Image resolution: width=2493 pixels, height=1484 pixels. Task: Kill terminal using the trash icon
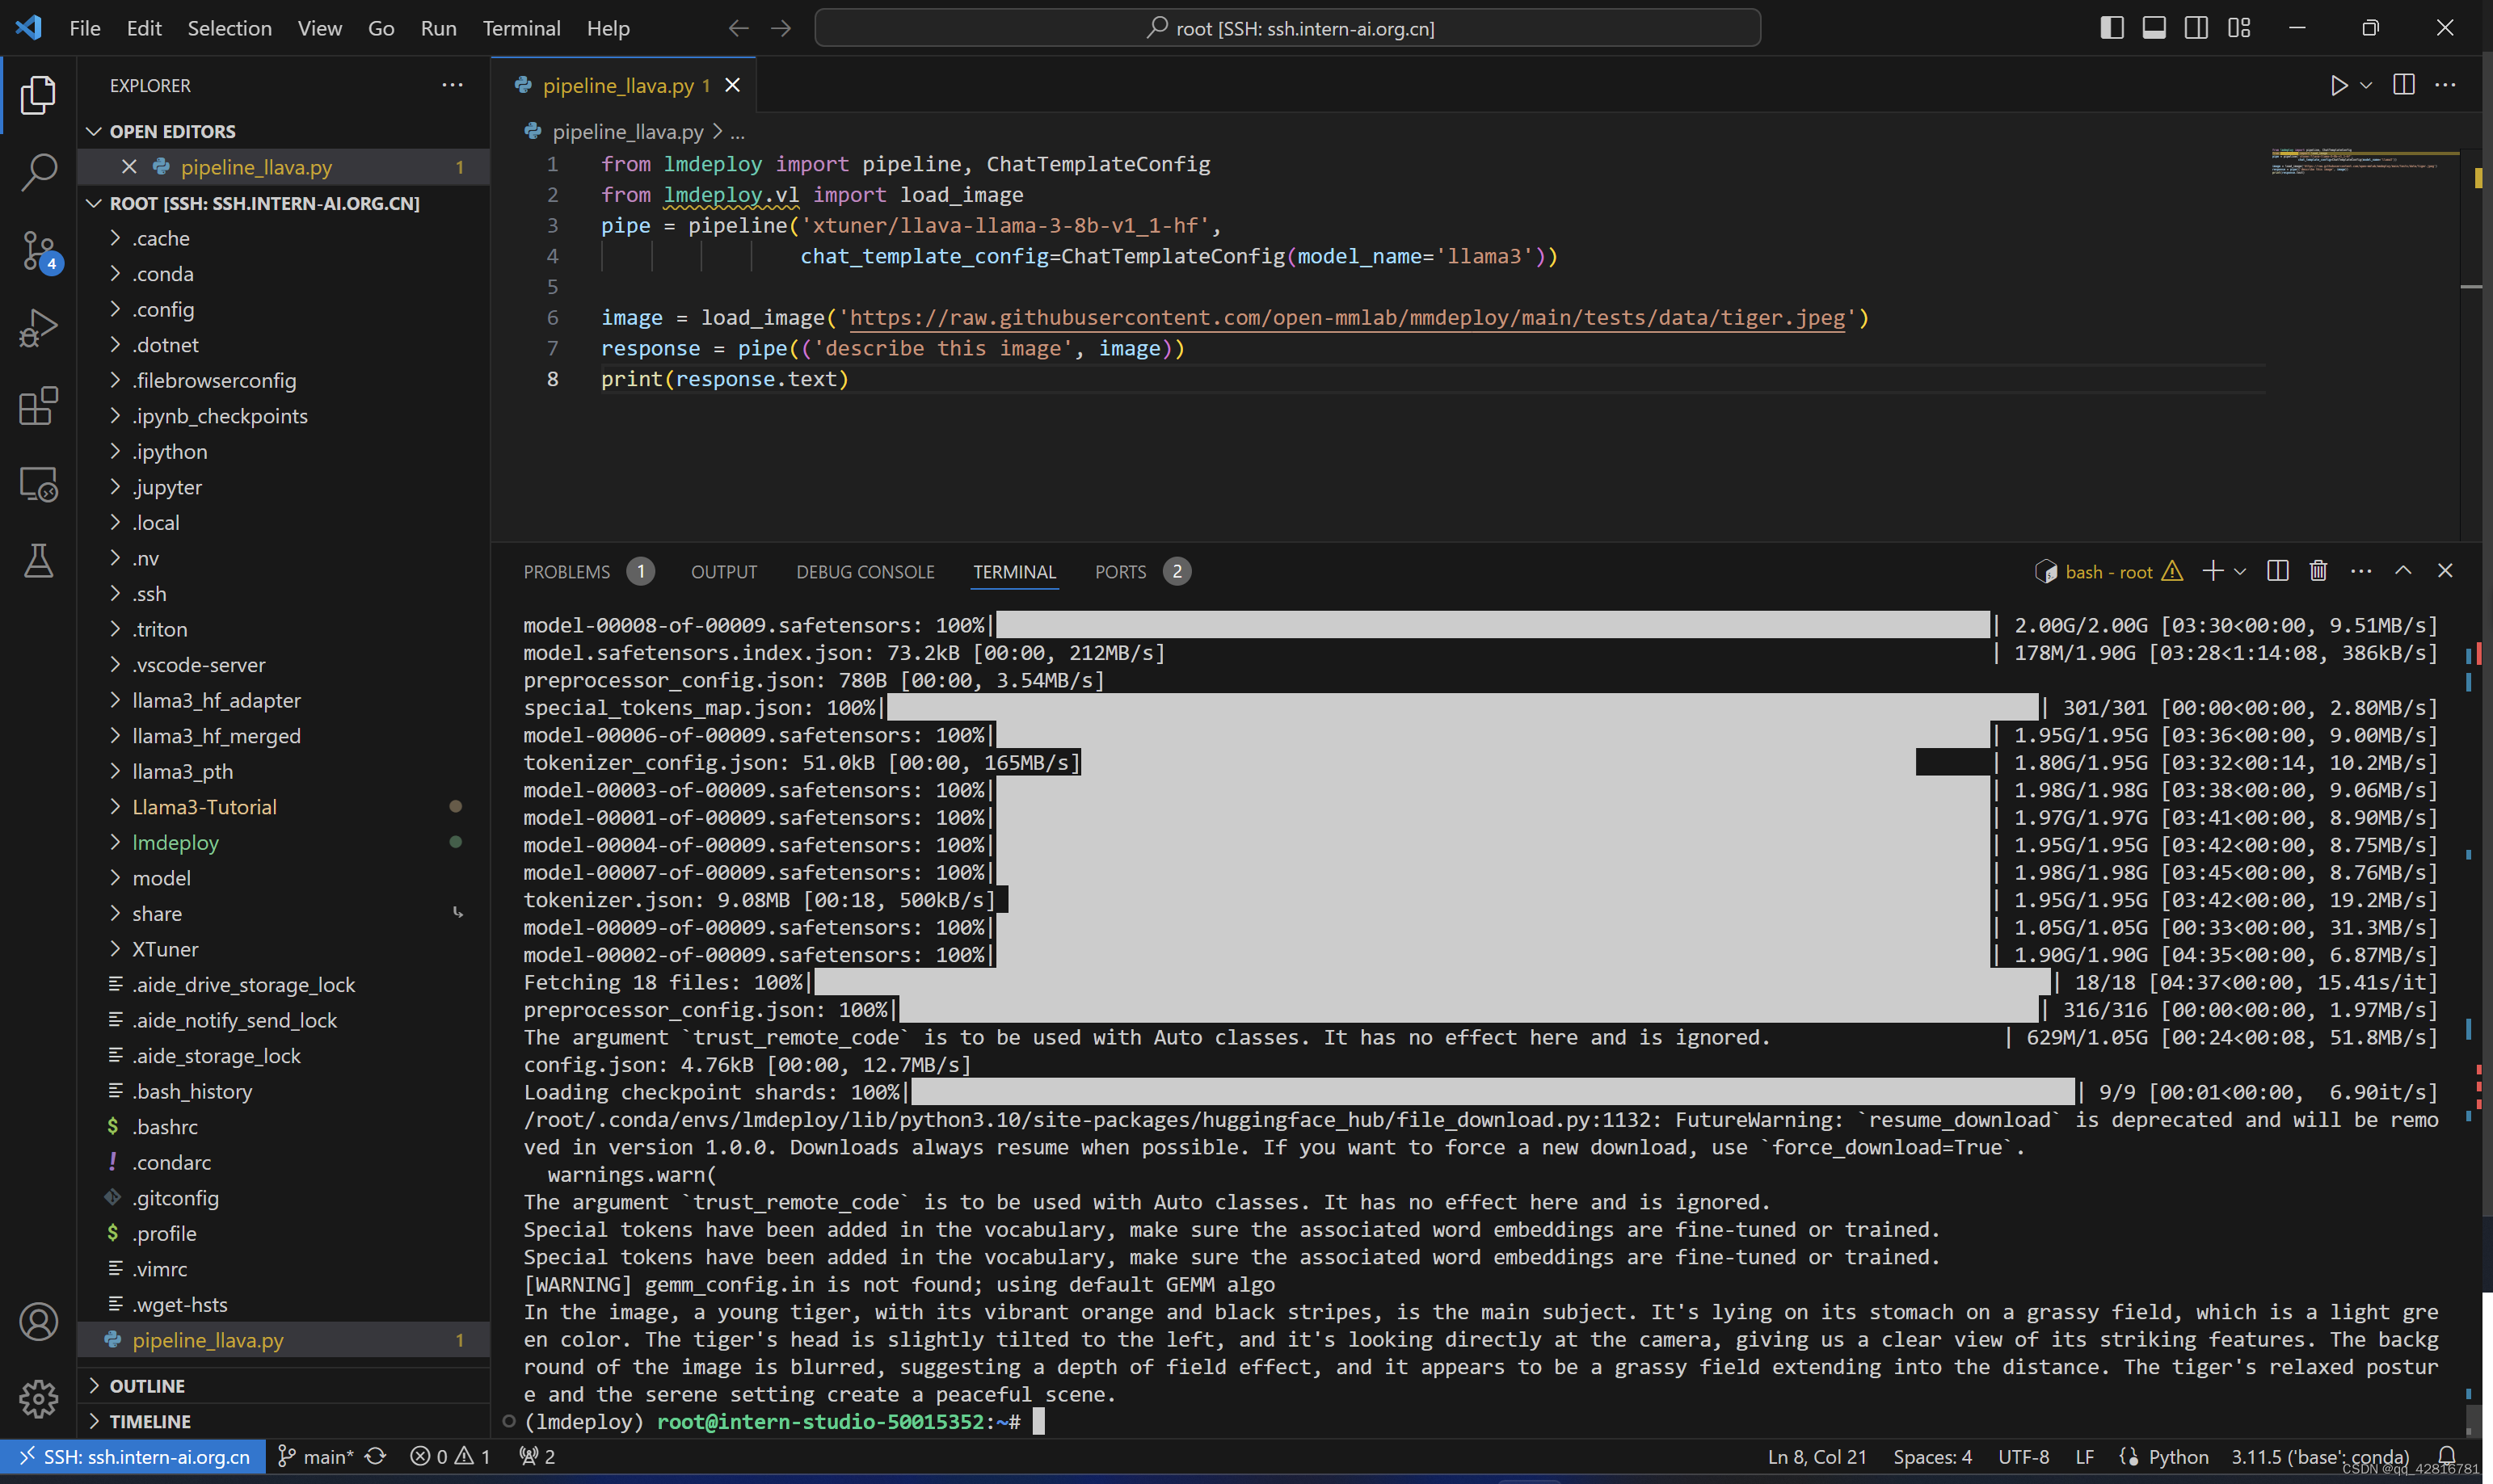2318,571
